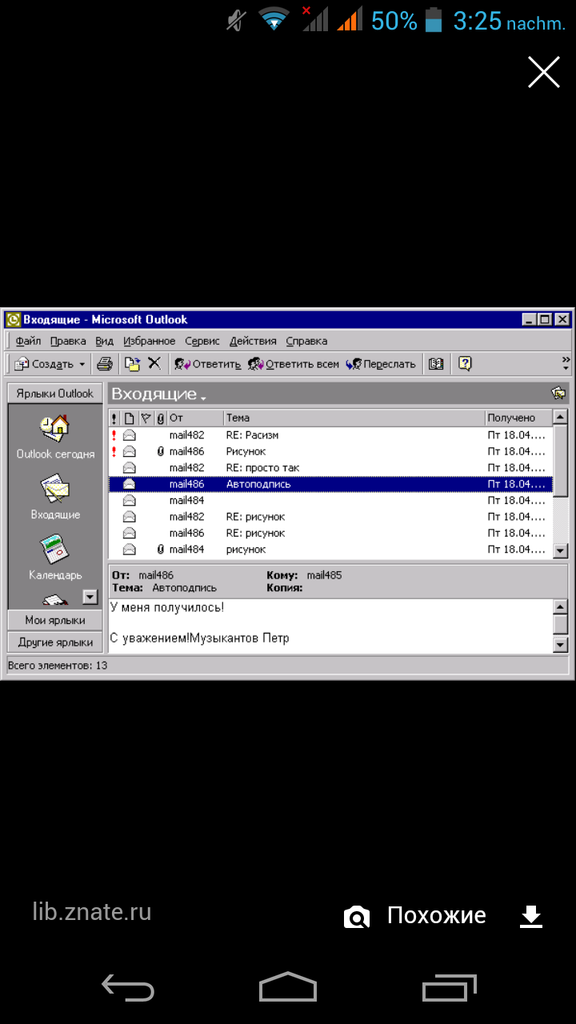This screenshot has width=576, height=1024.
Task: Select рисунок message from mail484
Action: (330, 549)
